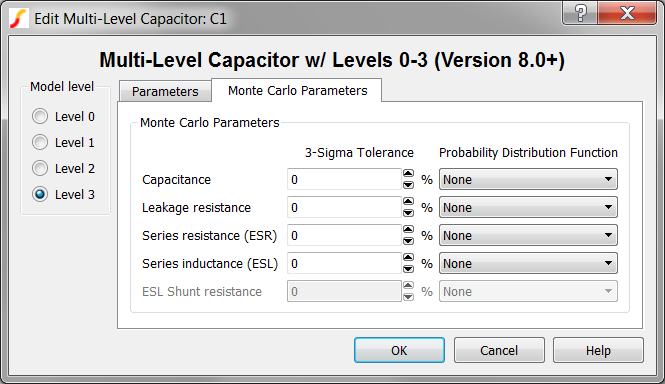The height and width of the screenshot is (384, 665).
Task: Increase Leakage resistance tolerance with up arrow
Action: pyautogui.click(x=408, y=202)
